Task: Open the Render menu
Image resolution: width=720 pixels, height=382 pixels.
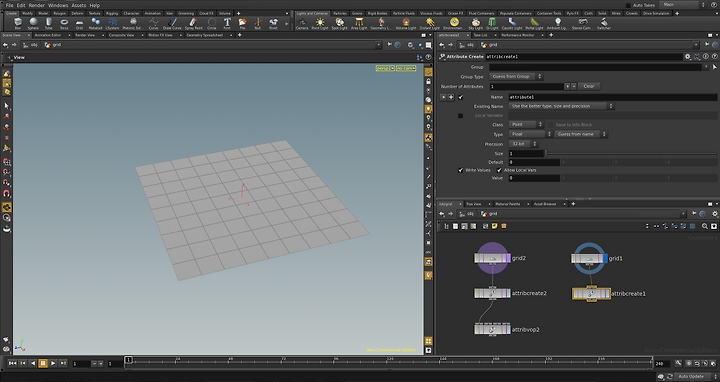Action: [x=37, y=5]
